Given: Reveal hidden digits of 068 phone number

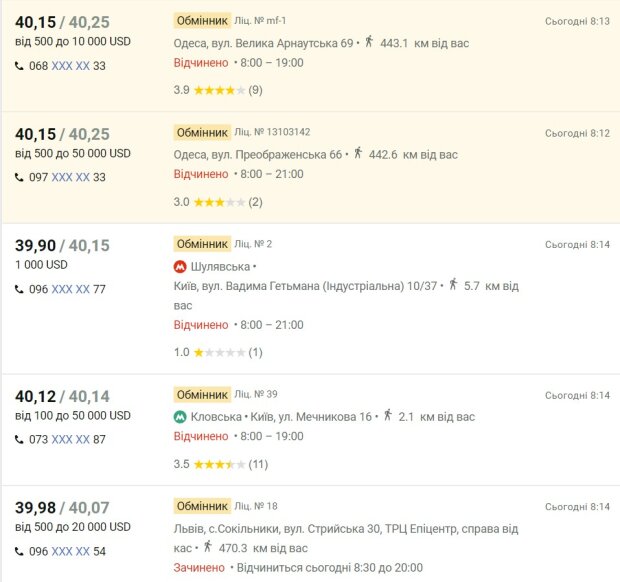Looking at the screenshot, I should 70,66.
